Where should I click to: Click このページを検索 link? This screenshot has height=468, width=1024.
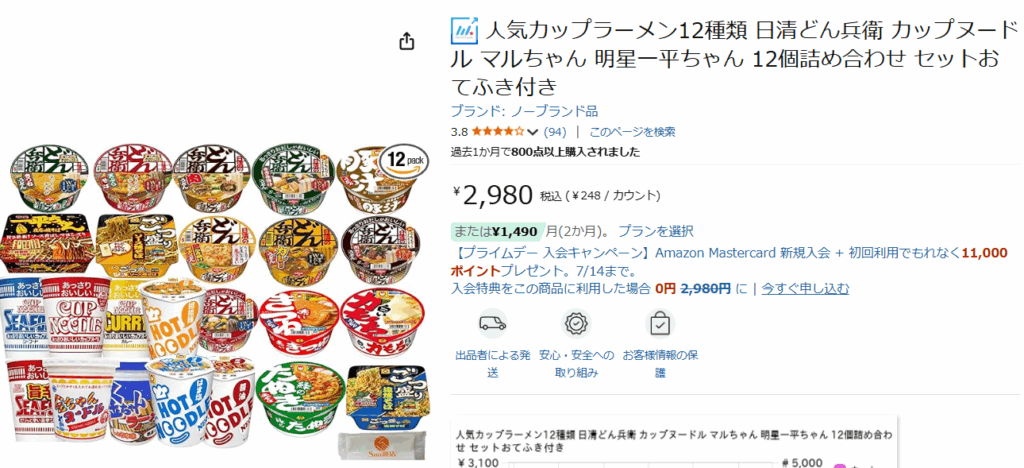(632, 132)
